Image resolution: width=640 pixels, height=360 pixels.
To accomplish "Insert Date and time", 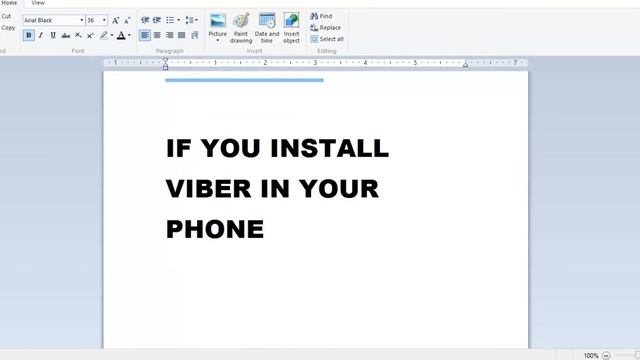I will [x=267, y=28].
